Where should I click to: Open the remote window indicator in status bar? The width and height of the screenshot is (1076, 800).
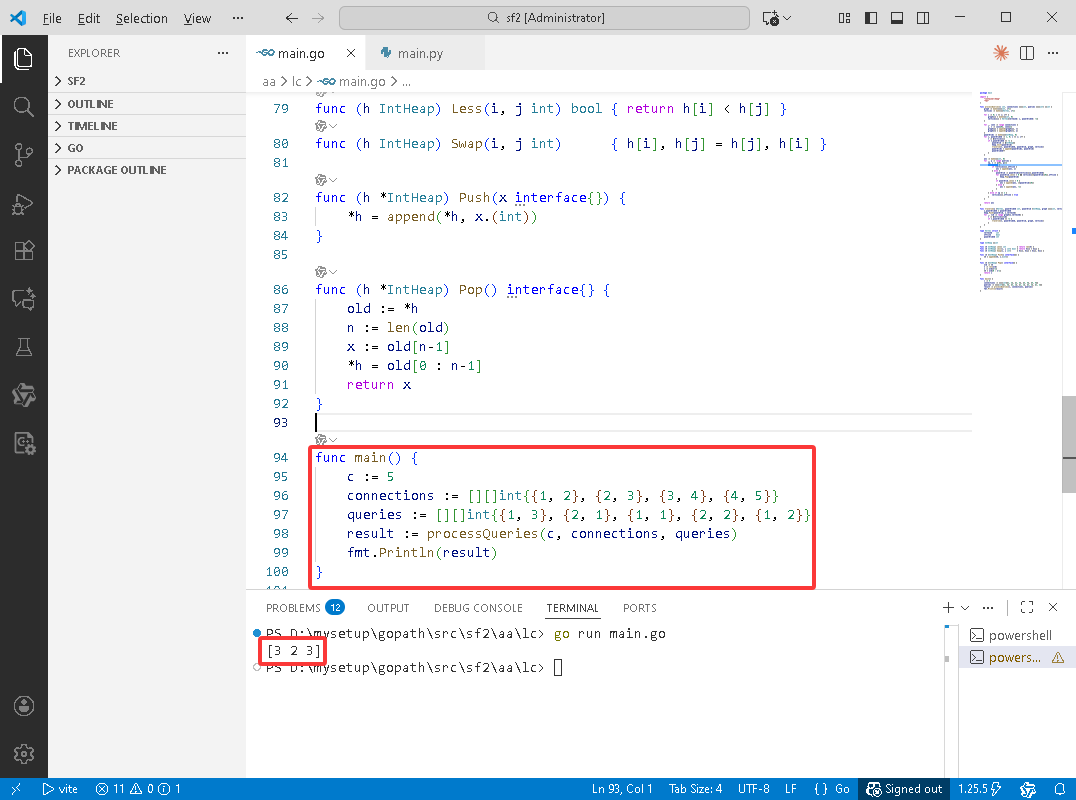(x=16, y=789)
